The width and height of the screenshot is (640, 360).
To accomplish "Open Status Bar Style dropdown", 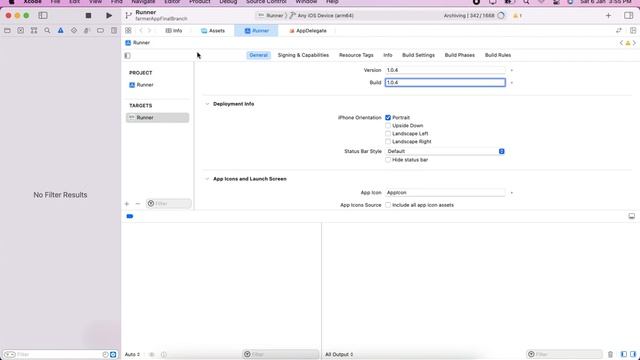I will click(x=445, y=151).
